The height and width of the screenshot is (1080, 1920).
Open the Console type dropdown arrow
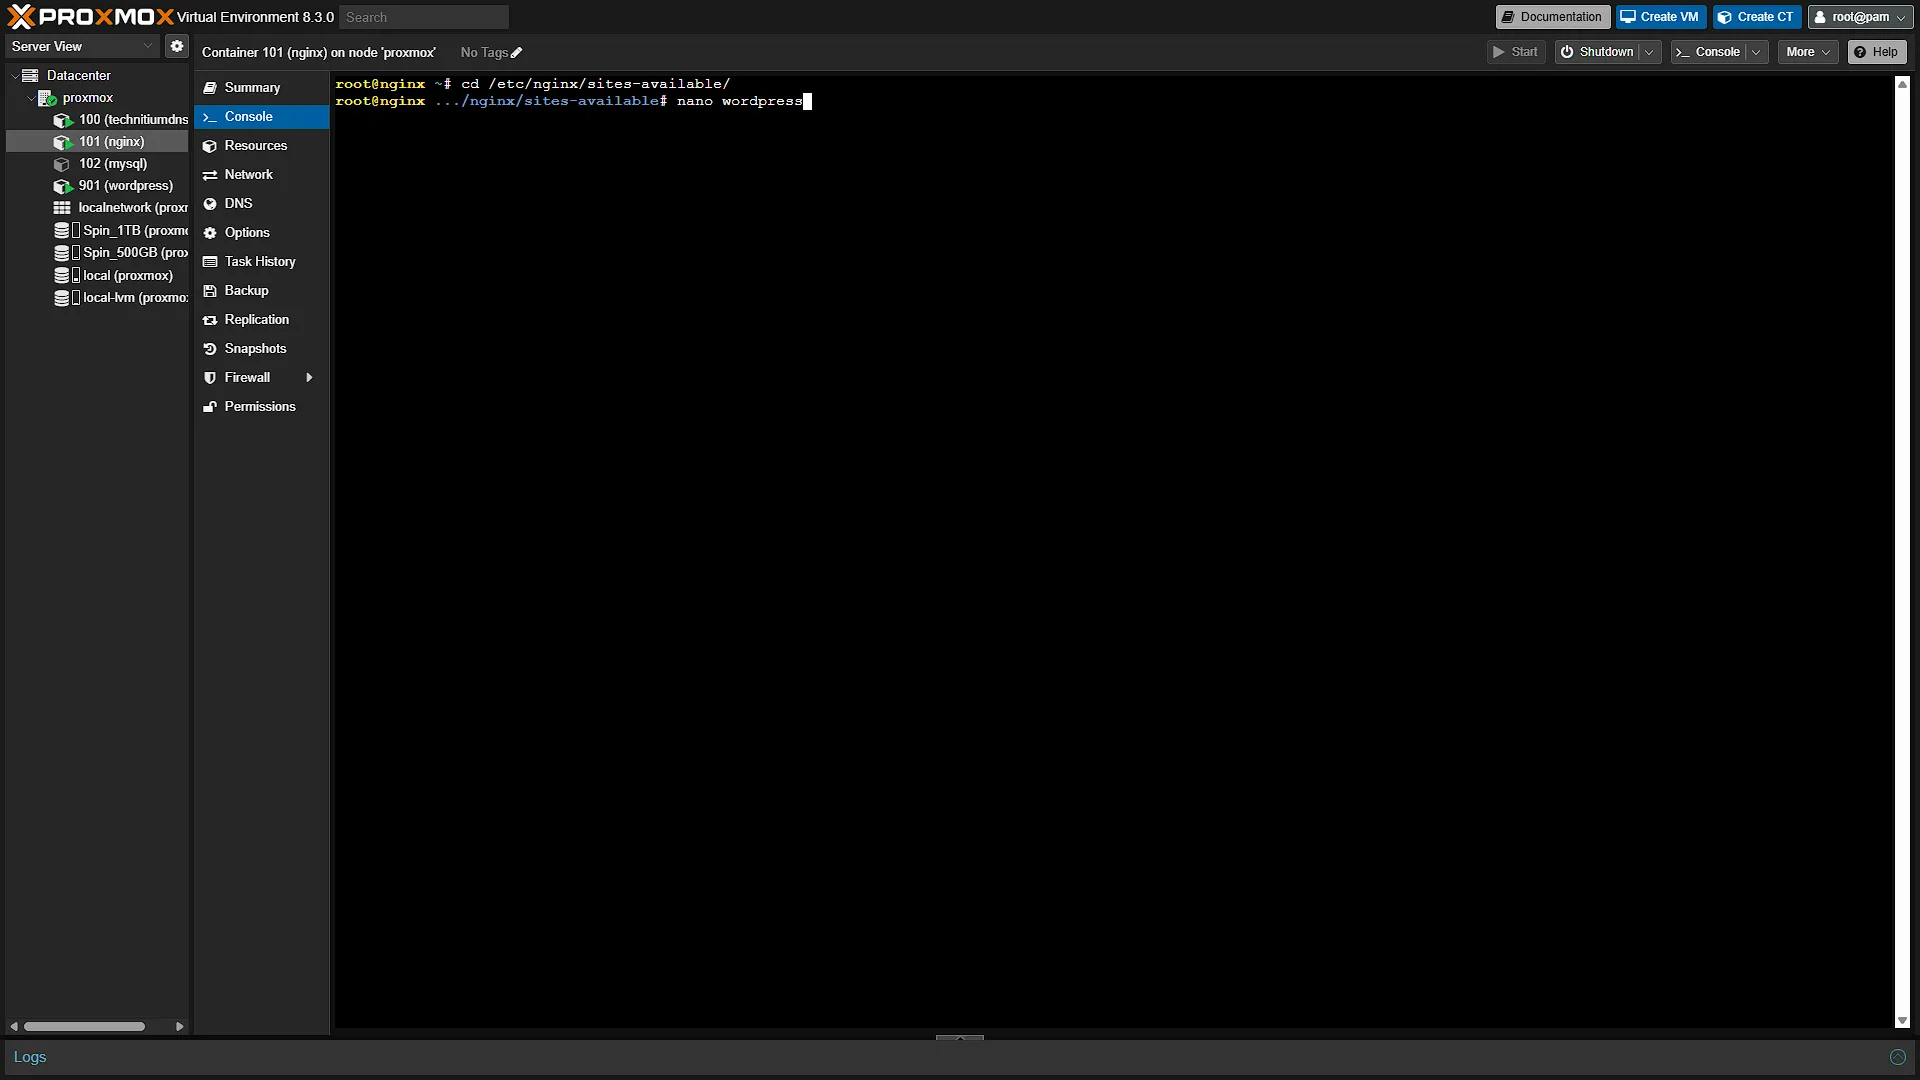(x=1756, y=52)
